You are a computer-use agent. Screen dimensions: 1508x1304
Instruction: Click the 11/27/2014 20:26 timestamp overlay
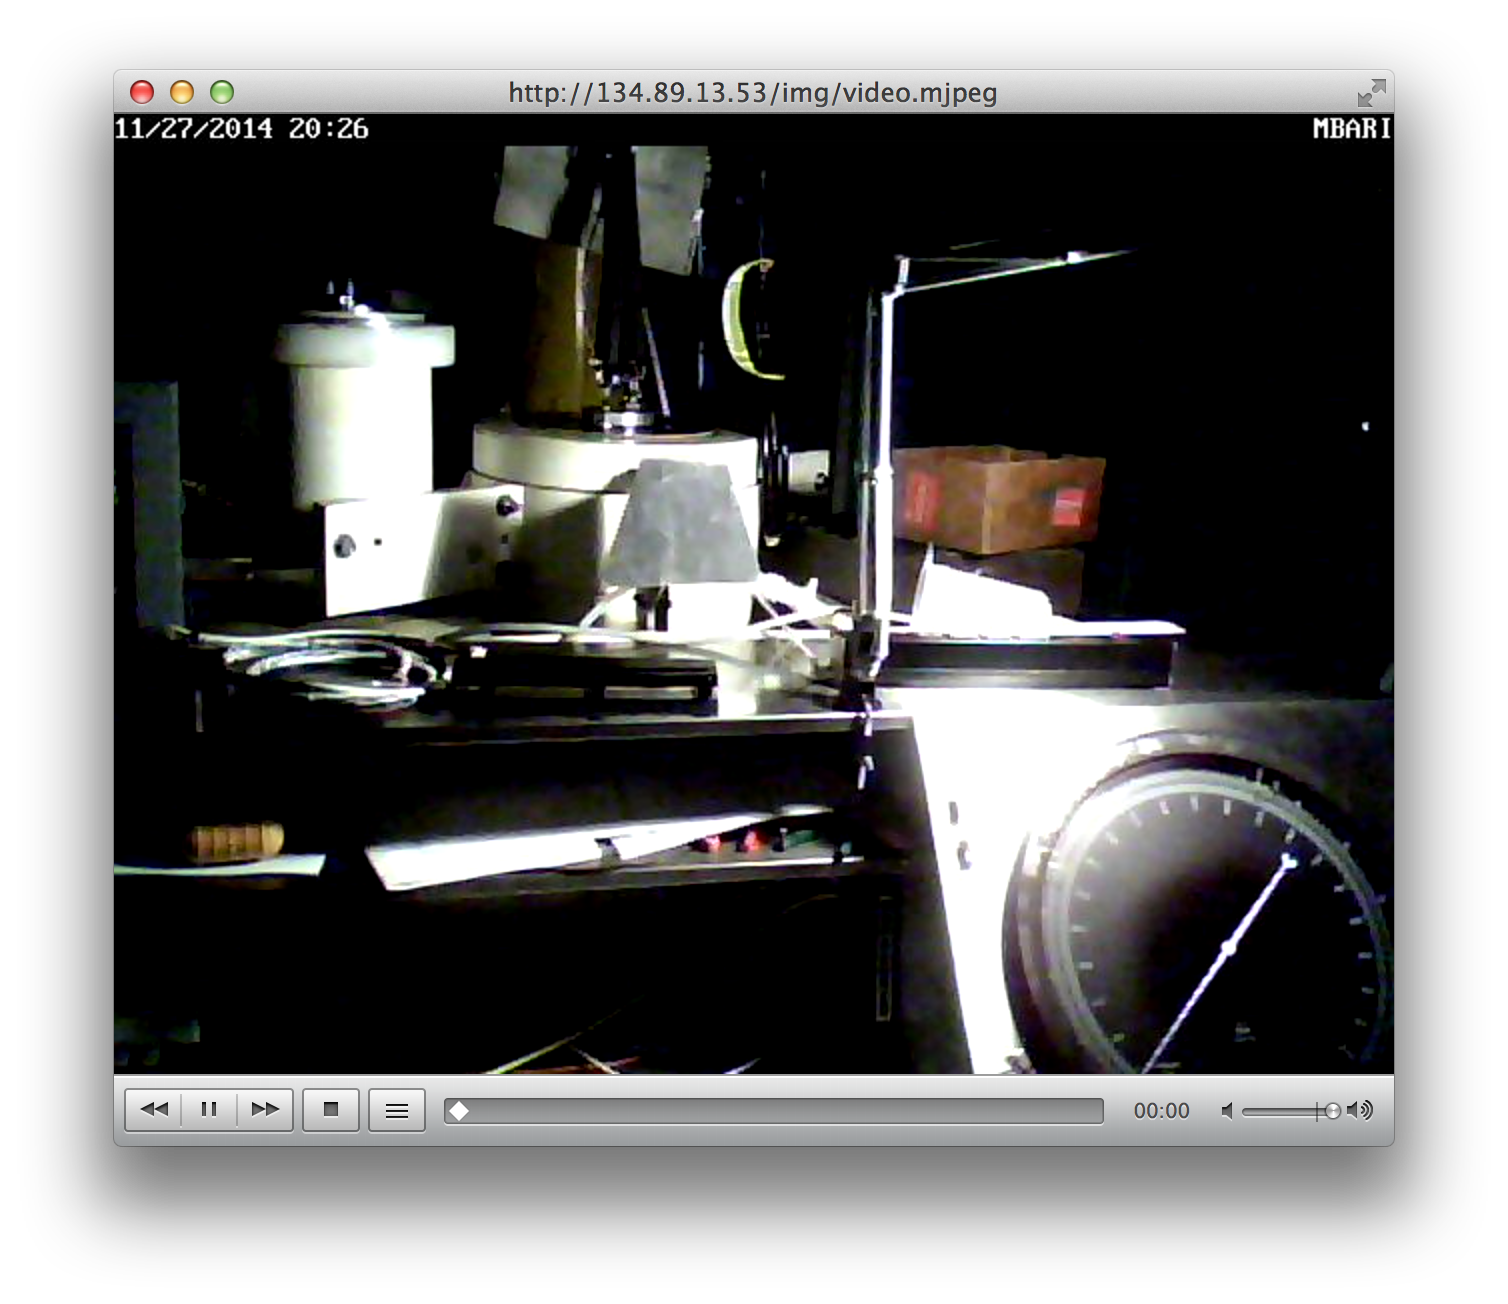pyautogui.click(x=241, y=128)
